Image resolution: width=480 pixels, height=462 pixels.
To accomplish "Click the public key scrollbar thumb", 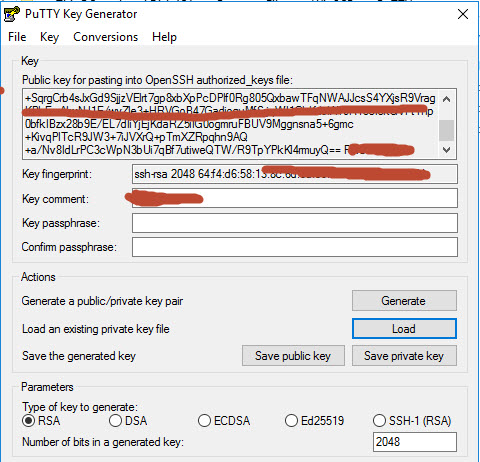I will pyautogui.click(x=447, y=131).
